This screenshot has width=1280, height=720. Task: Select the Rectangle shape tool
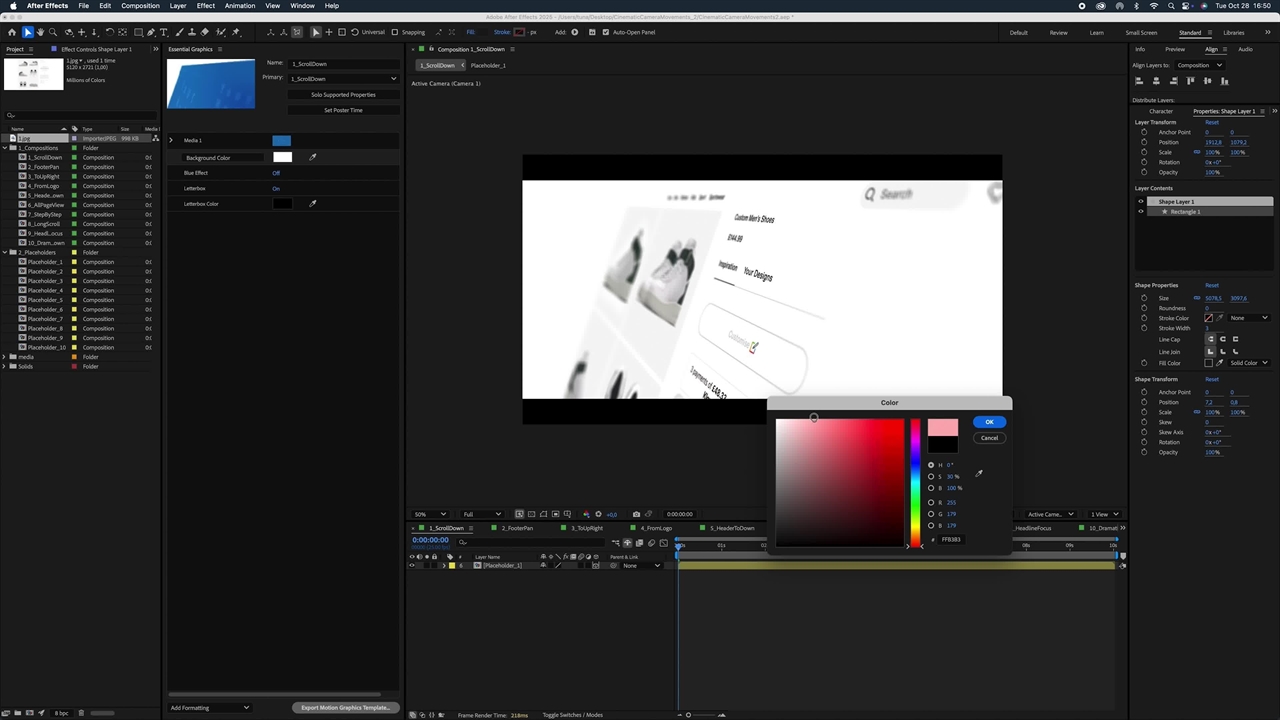coord(138,32)
